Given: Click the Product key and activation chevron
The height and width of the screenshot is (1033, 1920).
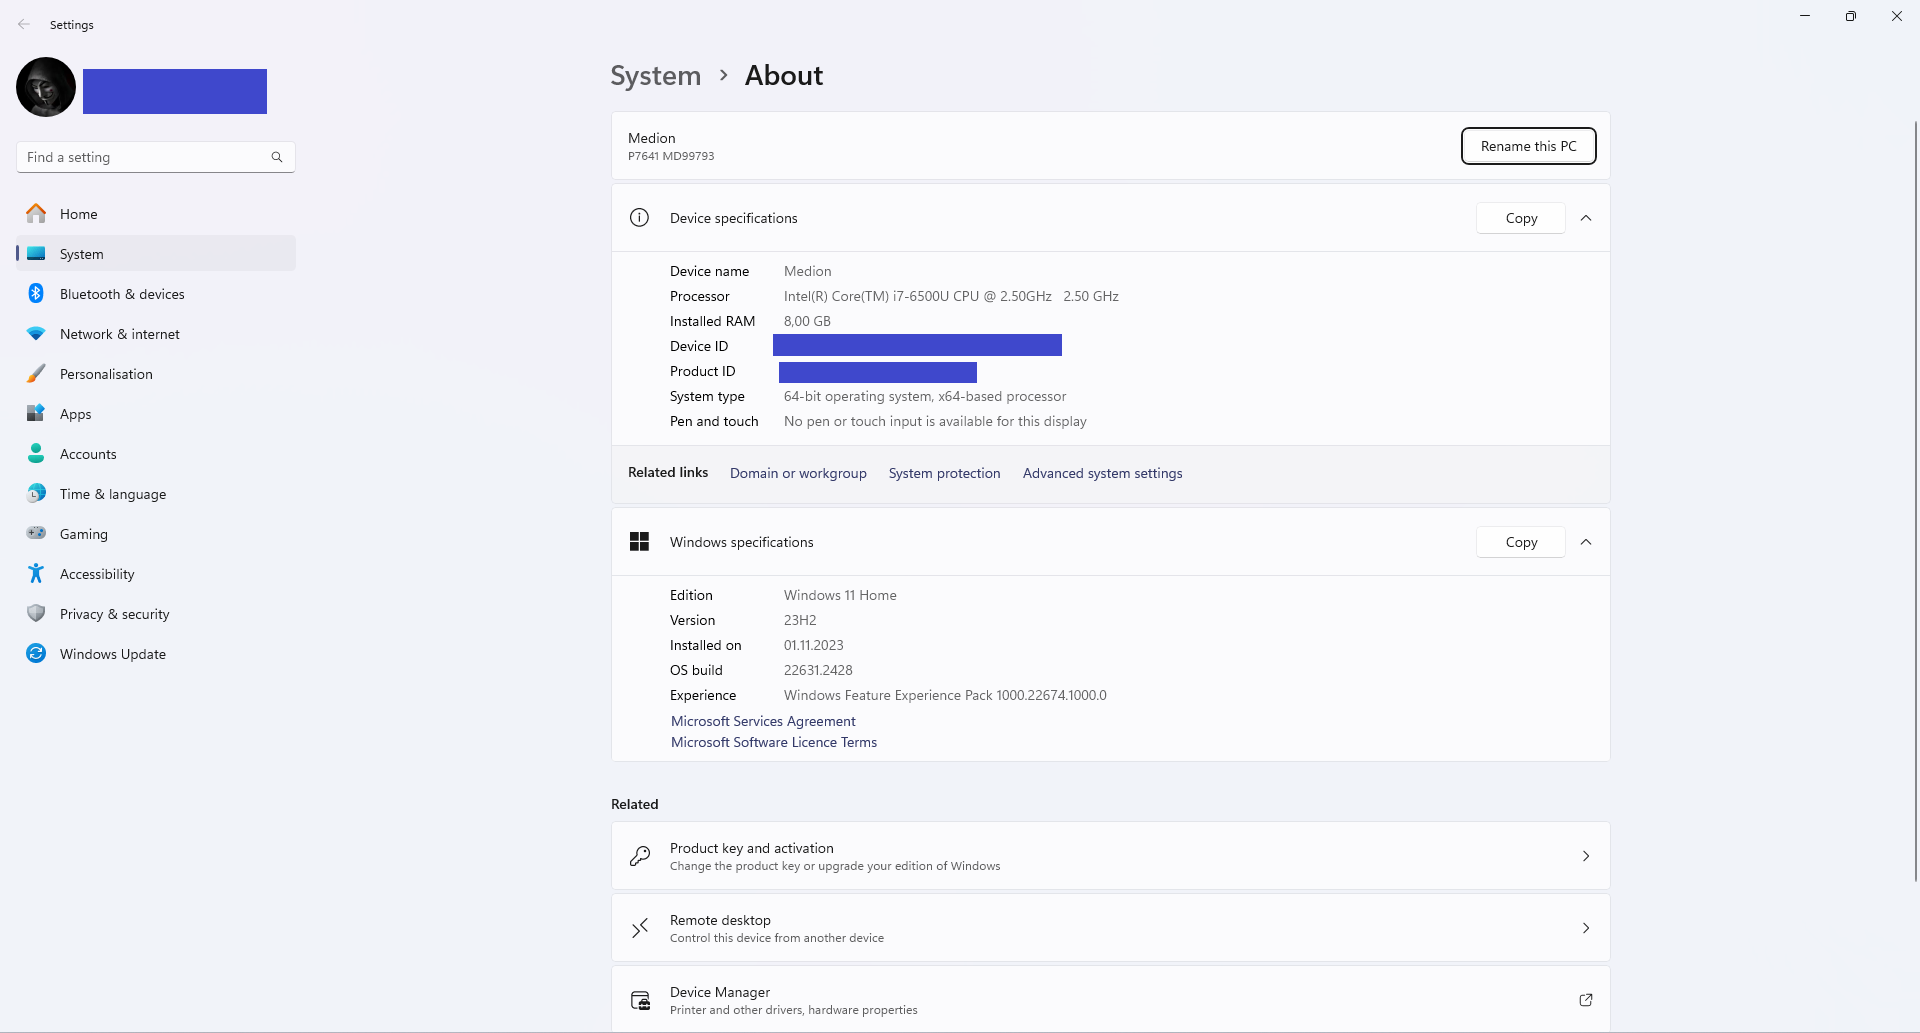Looking at the screenshot, I should [1586, 856].
